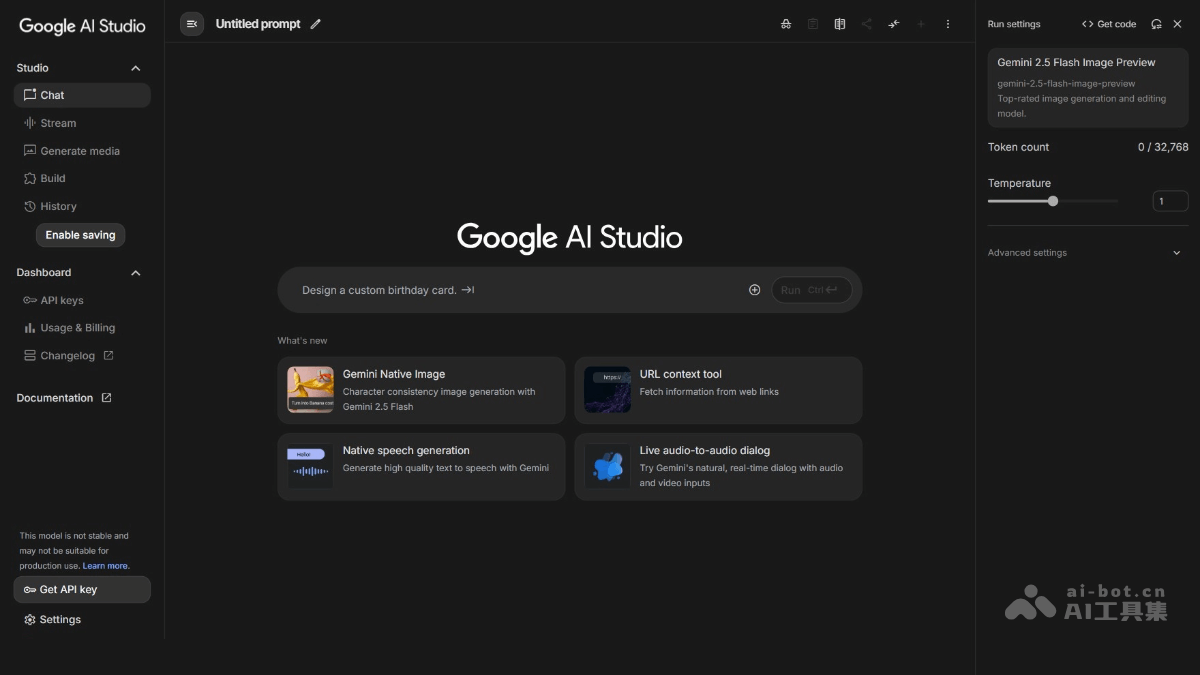Open the Build section
Screen dimensions: 1200x675
point(50,178)
